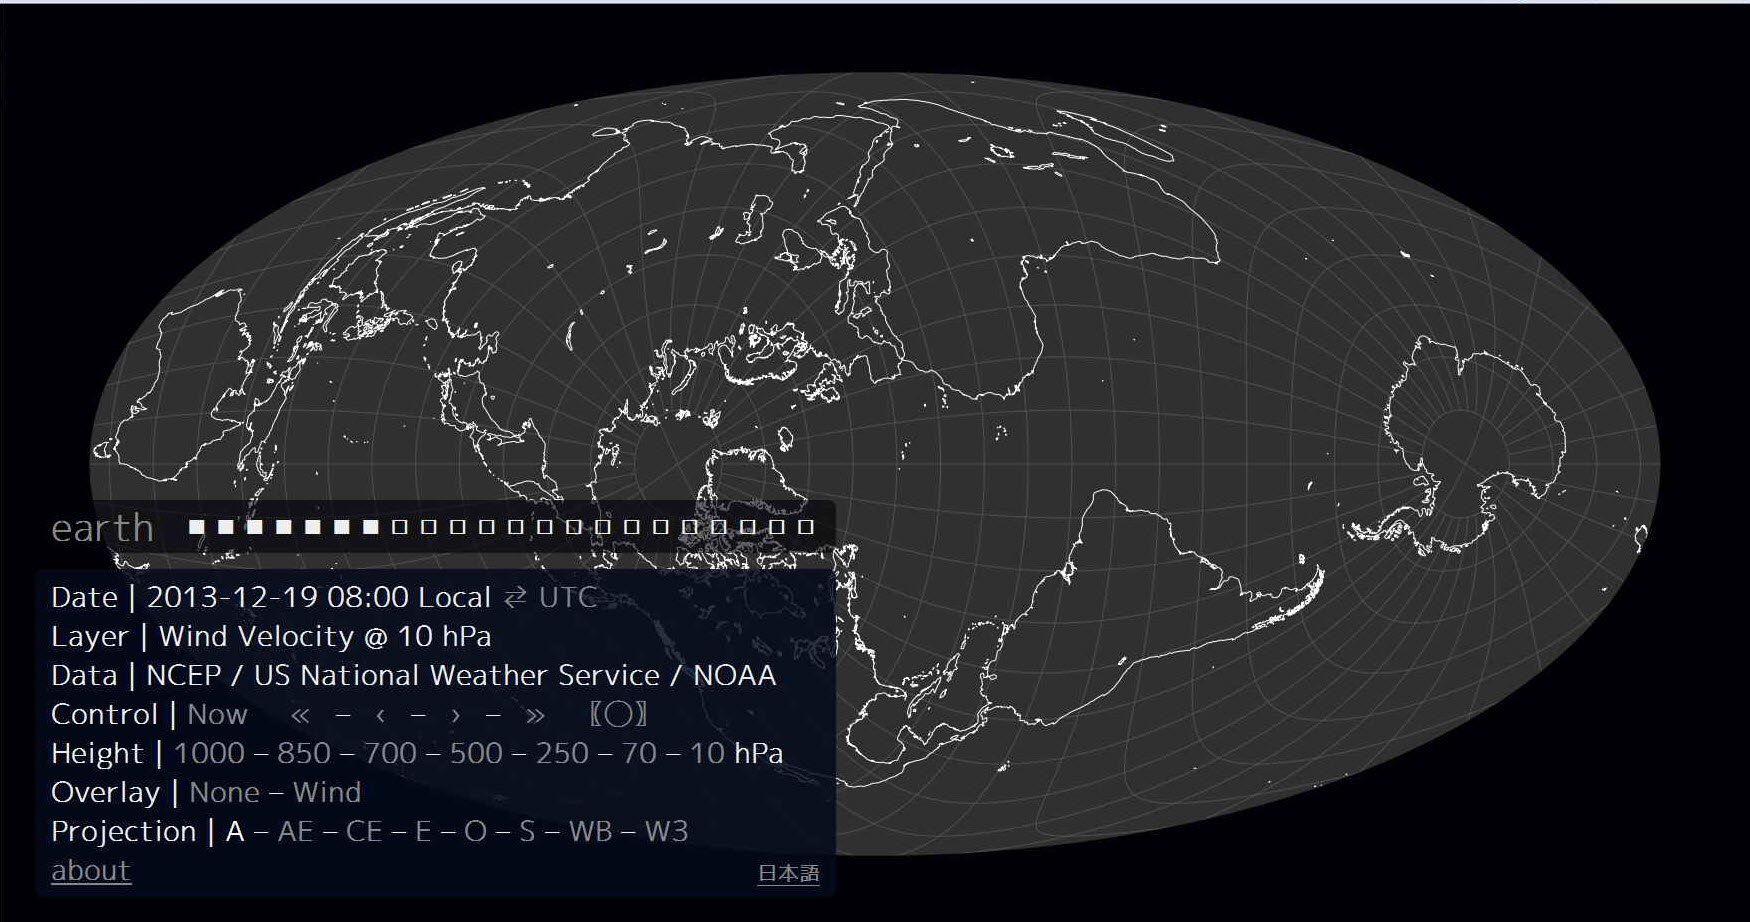Enable the Wind overlay

pyautogui.click(x=327, y=793)
